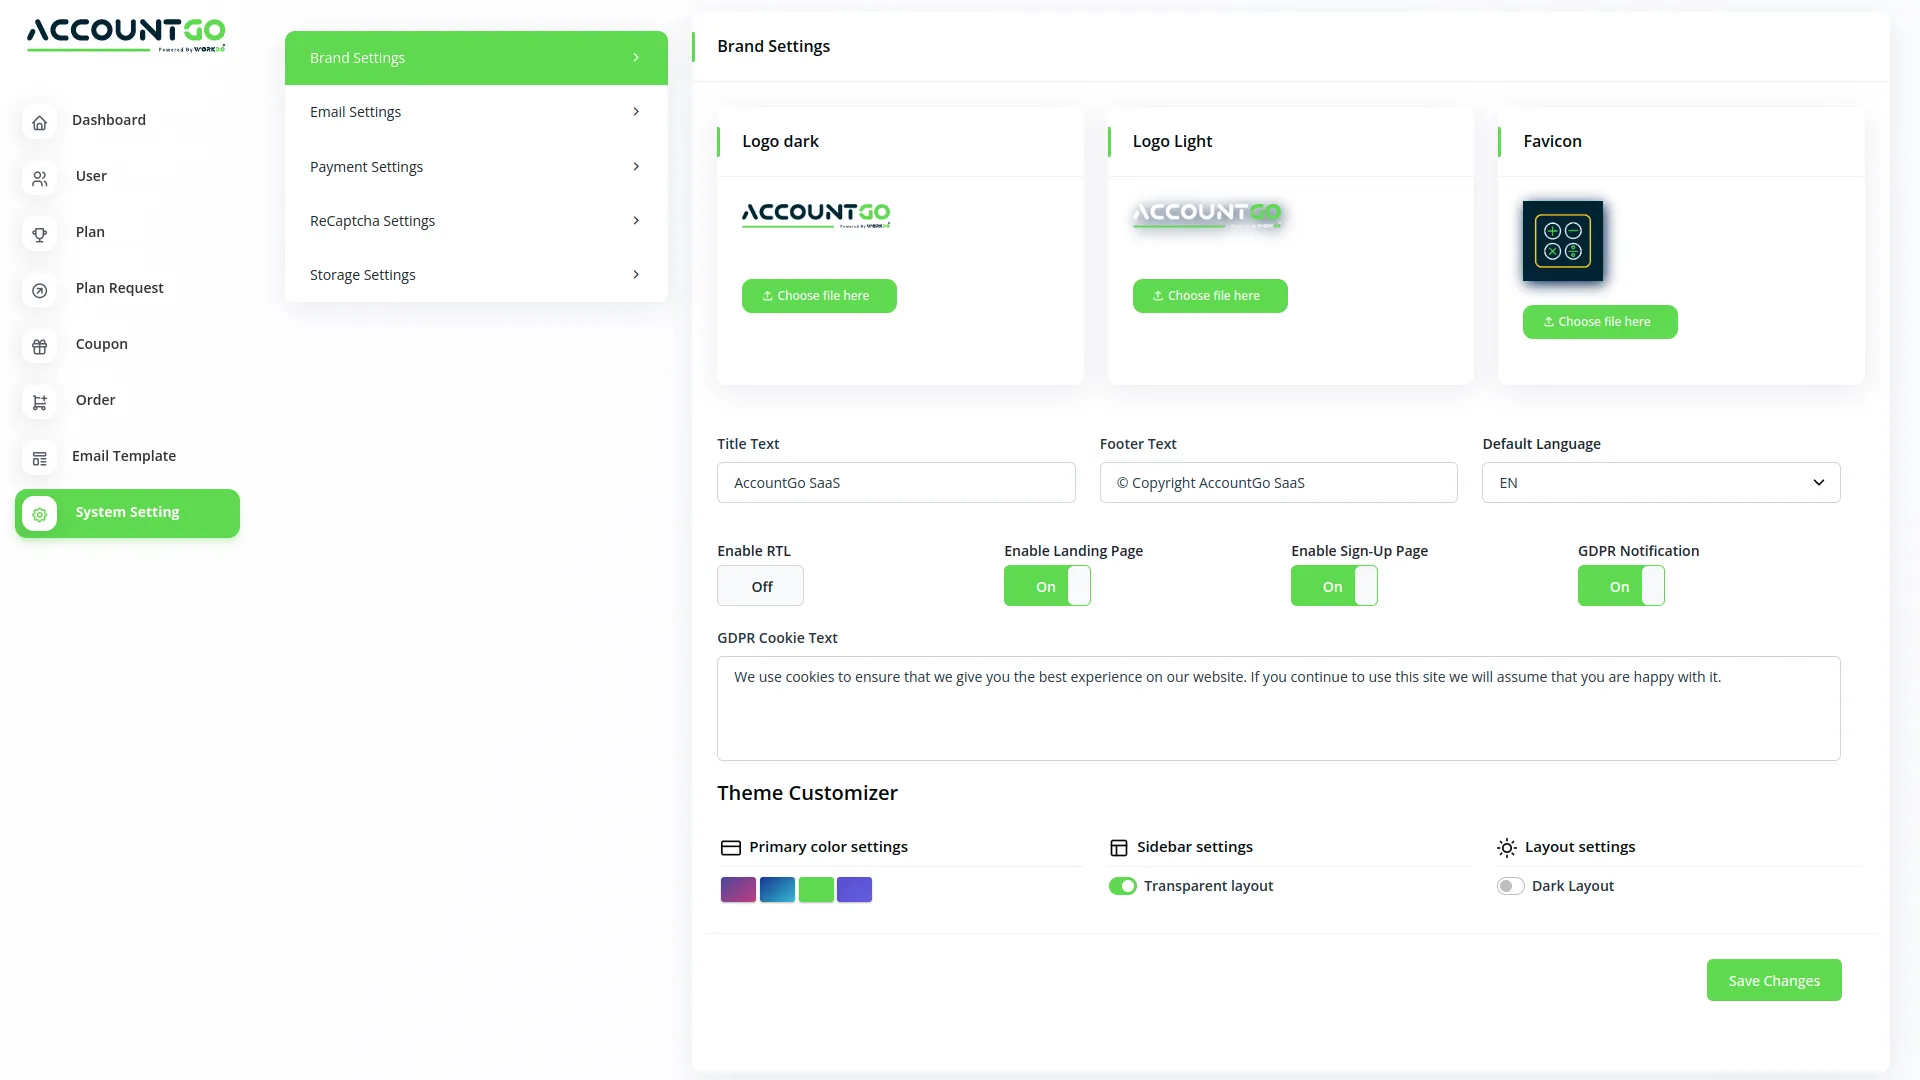Viewport: 1920px width, 1080px height.
Task: Pick the green primary color swatch
Action: (816, 889)
